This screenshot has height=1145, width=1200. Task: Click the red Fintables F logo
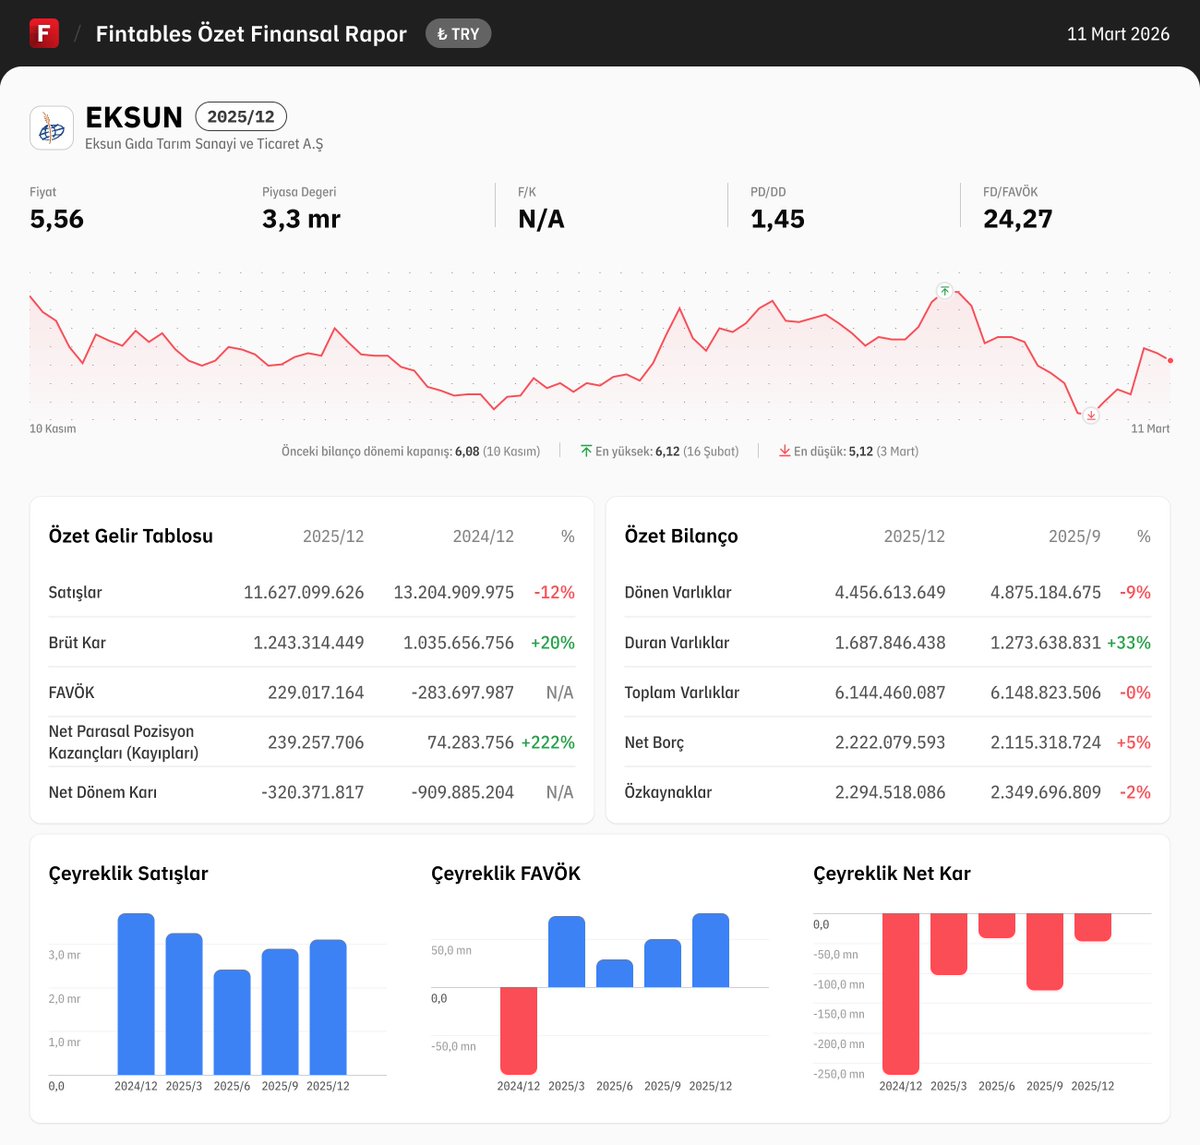[44, 33]
